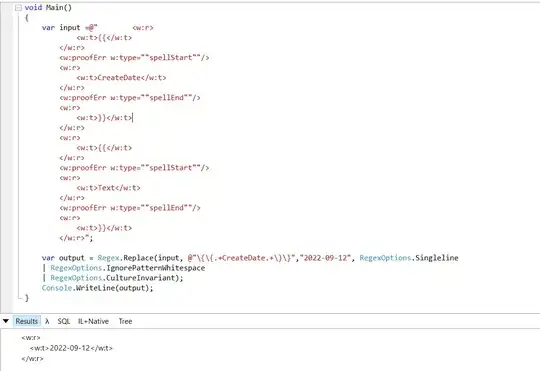Open the Results tab
The height and width of the screenshot is (371, 540).
pyautogui.click(x=27, y=321)
